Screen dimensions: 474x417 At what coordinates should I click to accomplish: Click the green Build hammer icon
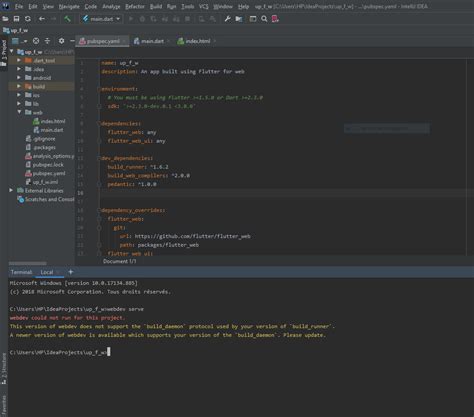(x=67, y=19)
